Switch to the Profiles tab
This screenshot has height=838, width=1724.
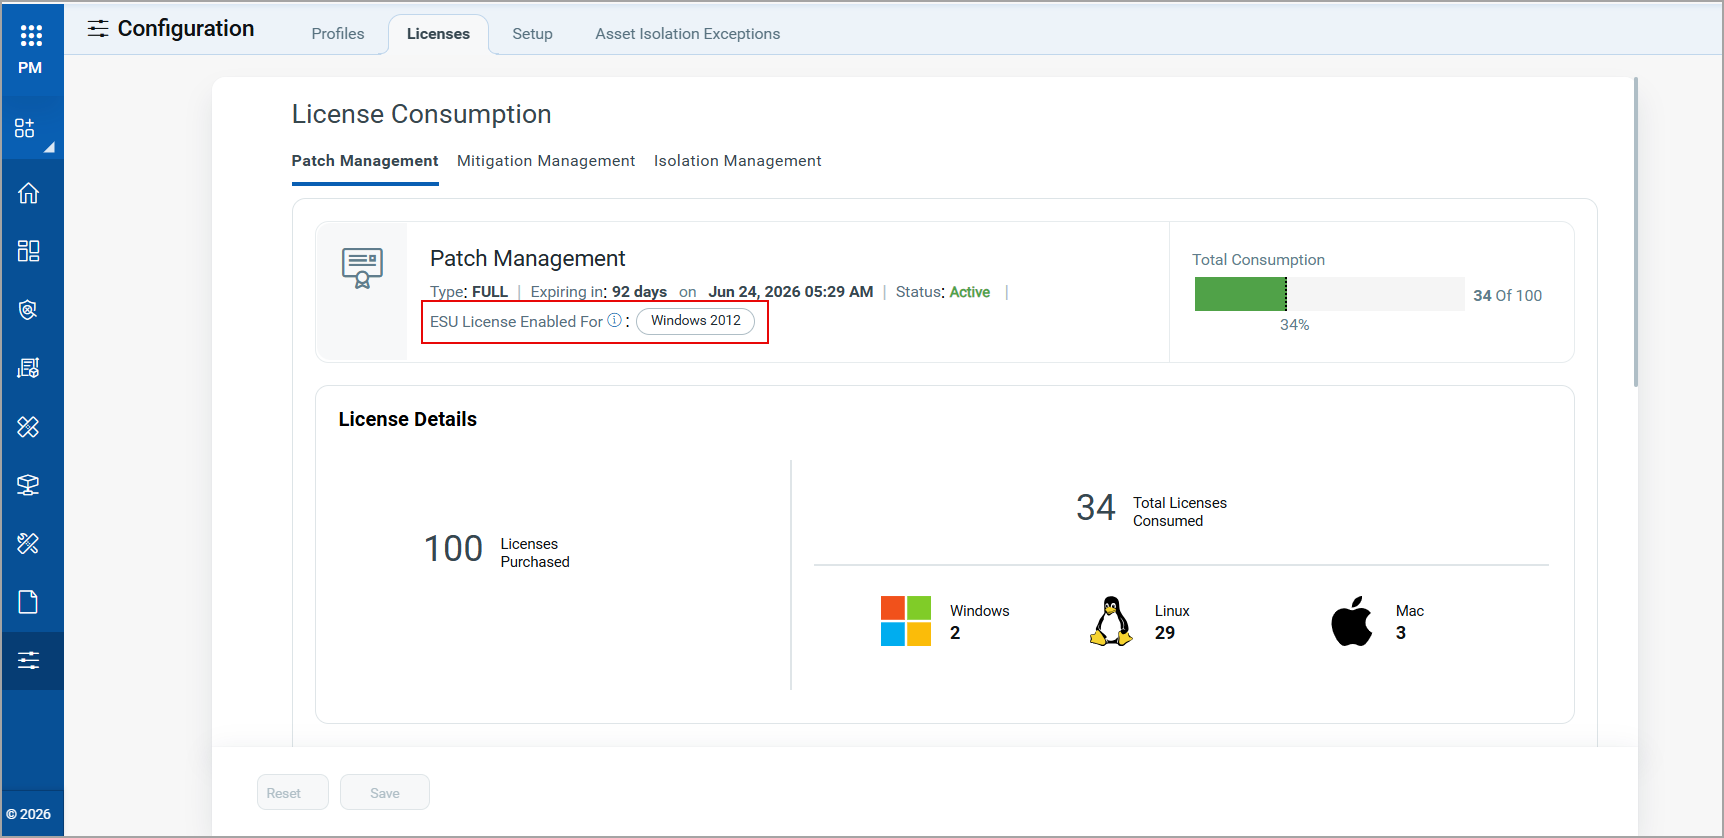[x=337, y=34]
